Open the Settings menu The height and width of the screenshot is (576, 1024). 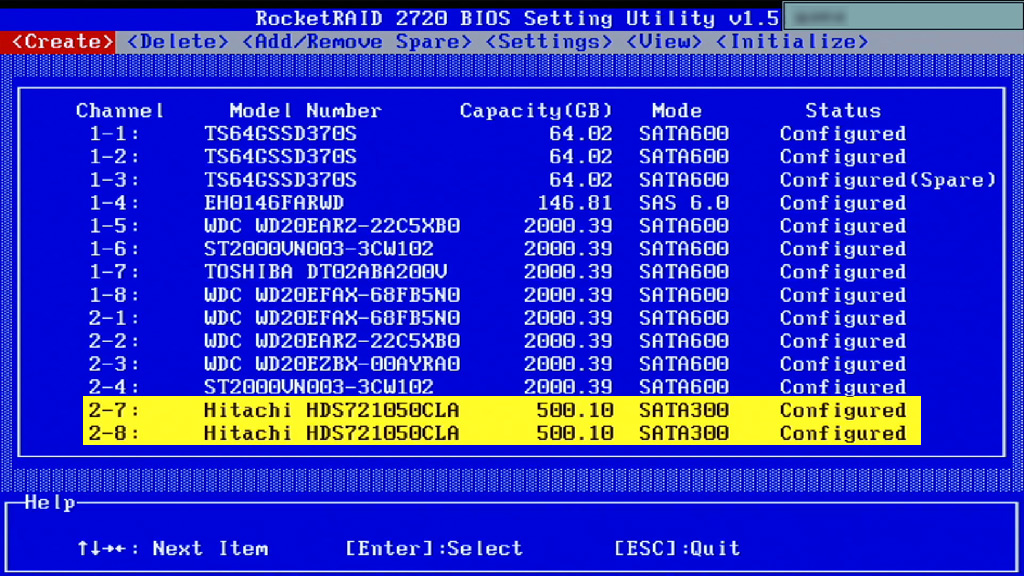pyautogui.click(x=549, y=42)
